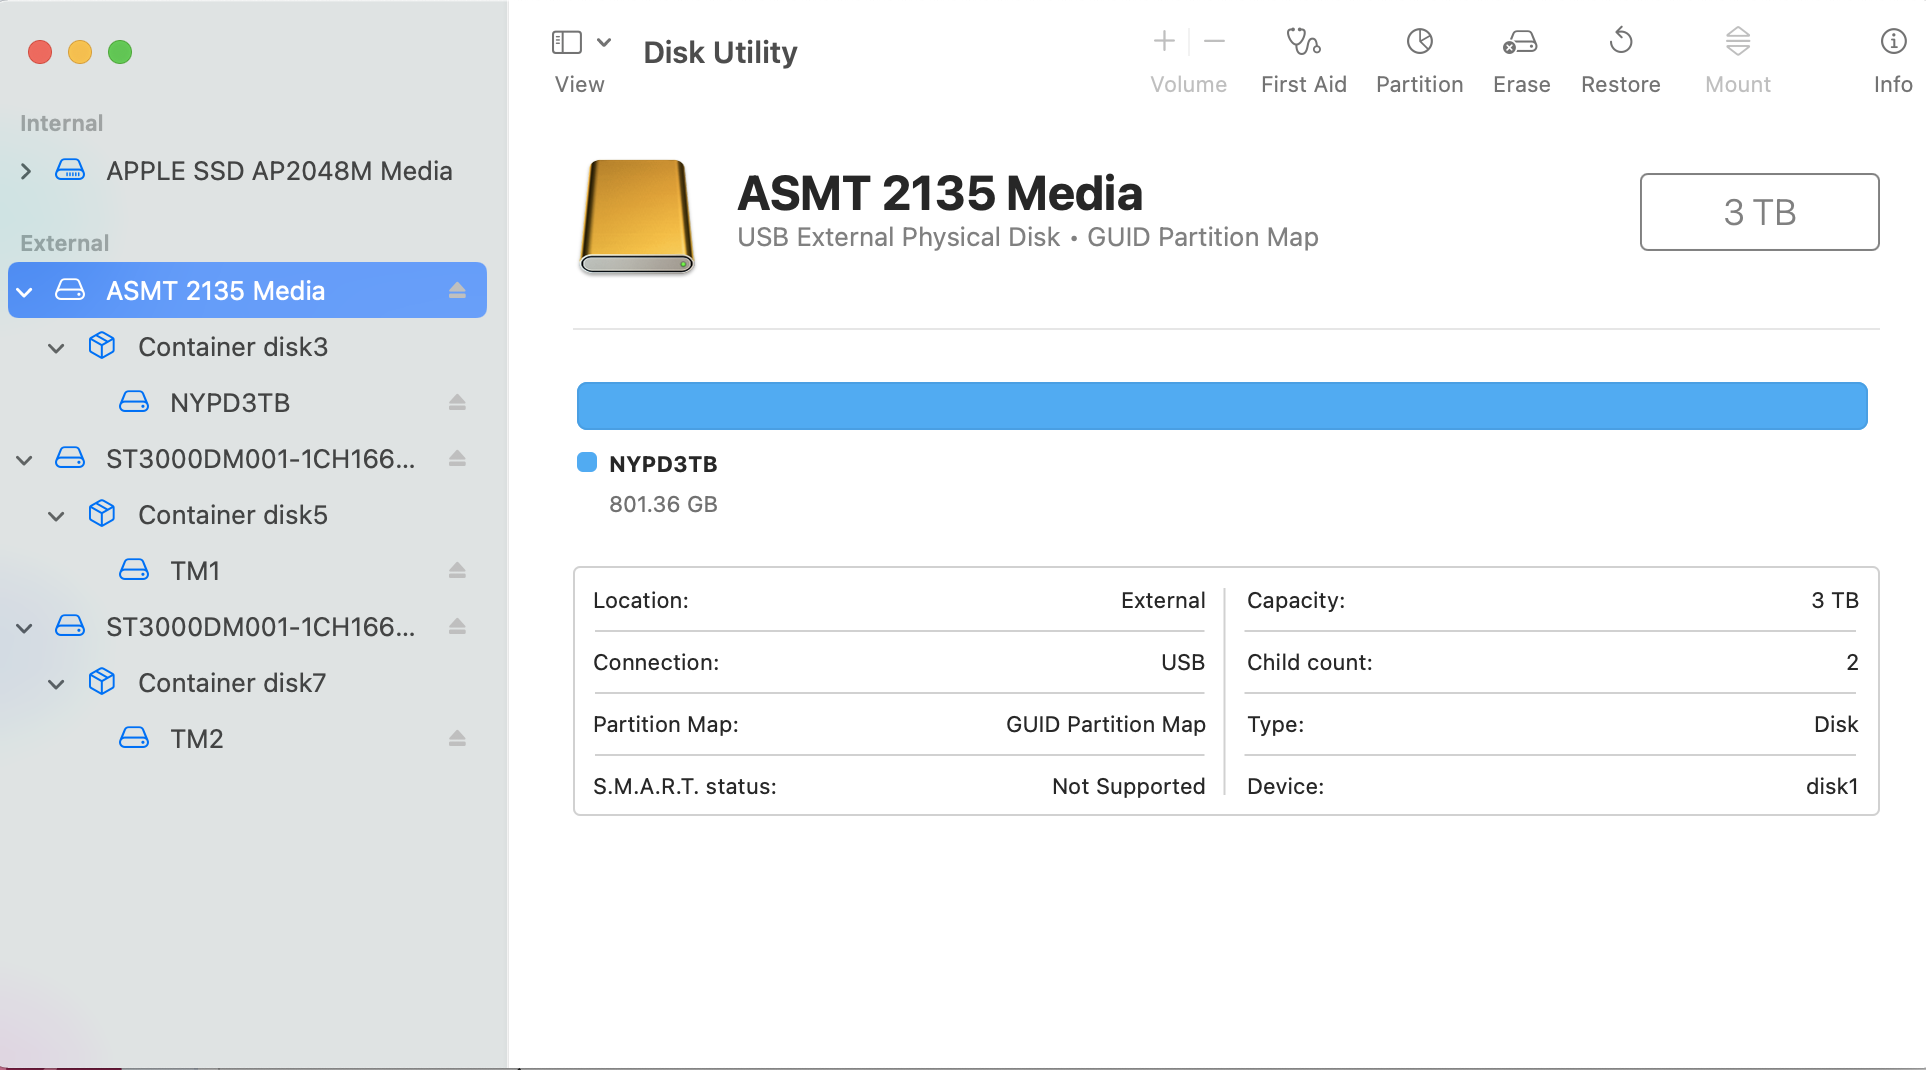1926x1070 pixels.
Task: Select the NYPD3TB volume icon in sidebar
Action: pyautogui.click(x=134, y=402)
